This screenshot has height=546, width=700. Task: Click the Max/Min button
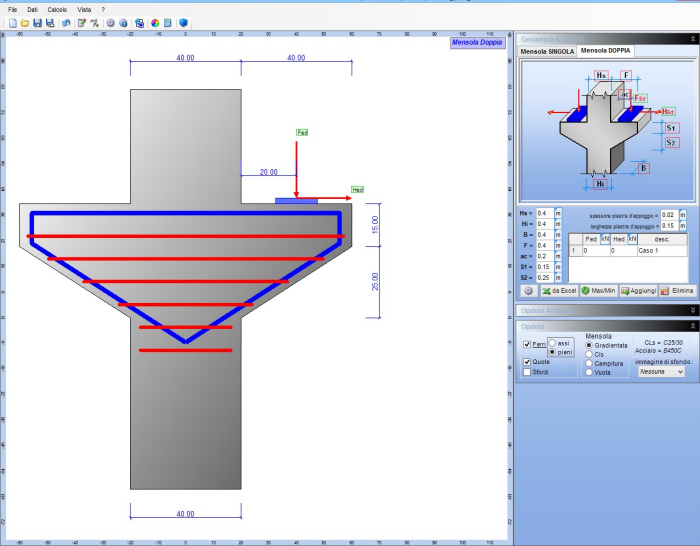click(598, 291)
